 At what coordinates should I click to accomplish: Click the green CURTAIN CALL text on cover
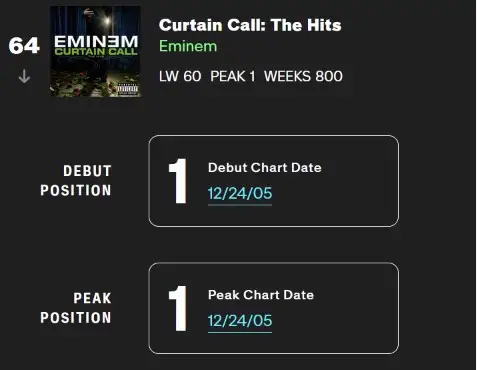(96, 52)
